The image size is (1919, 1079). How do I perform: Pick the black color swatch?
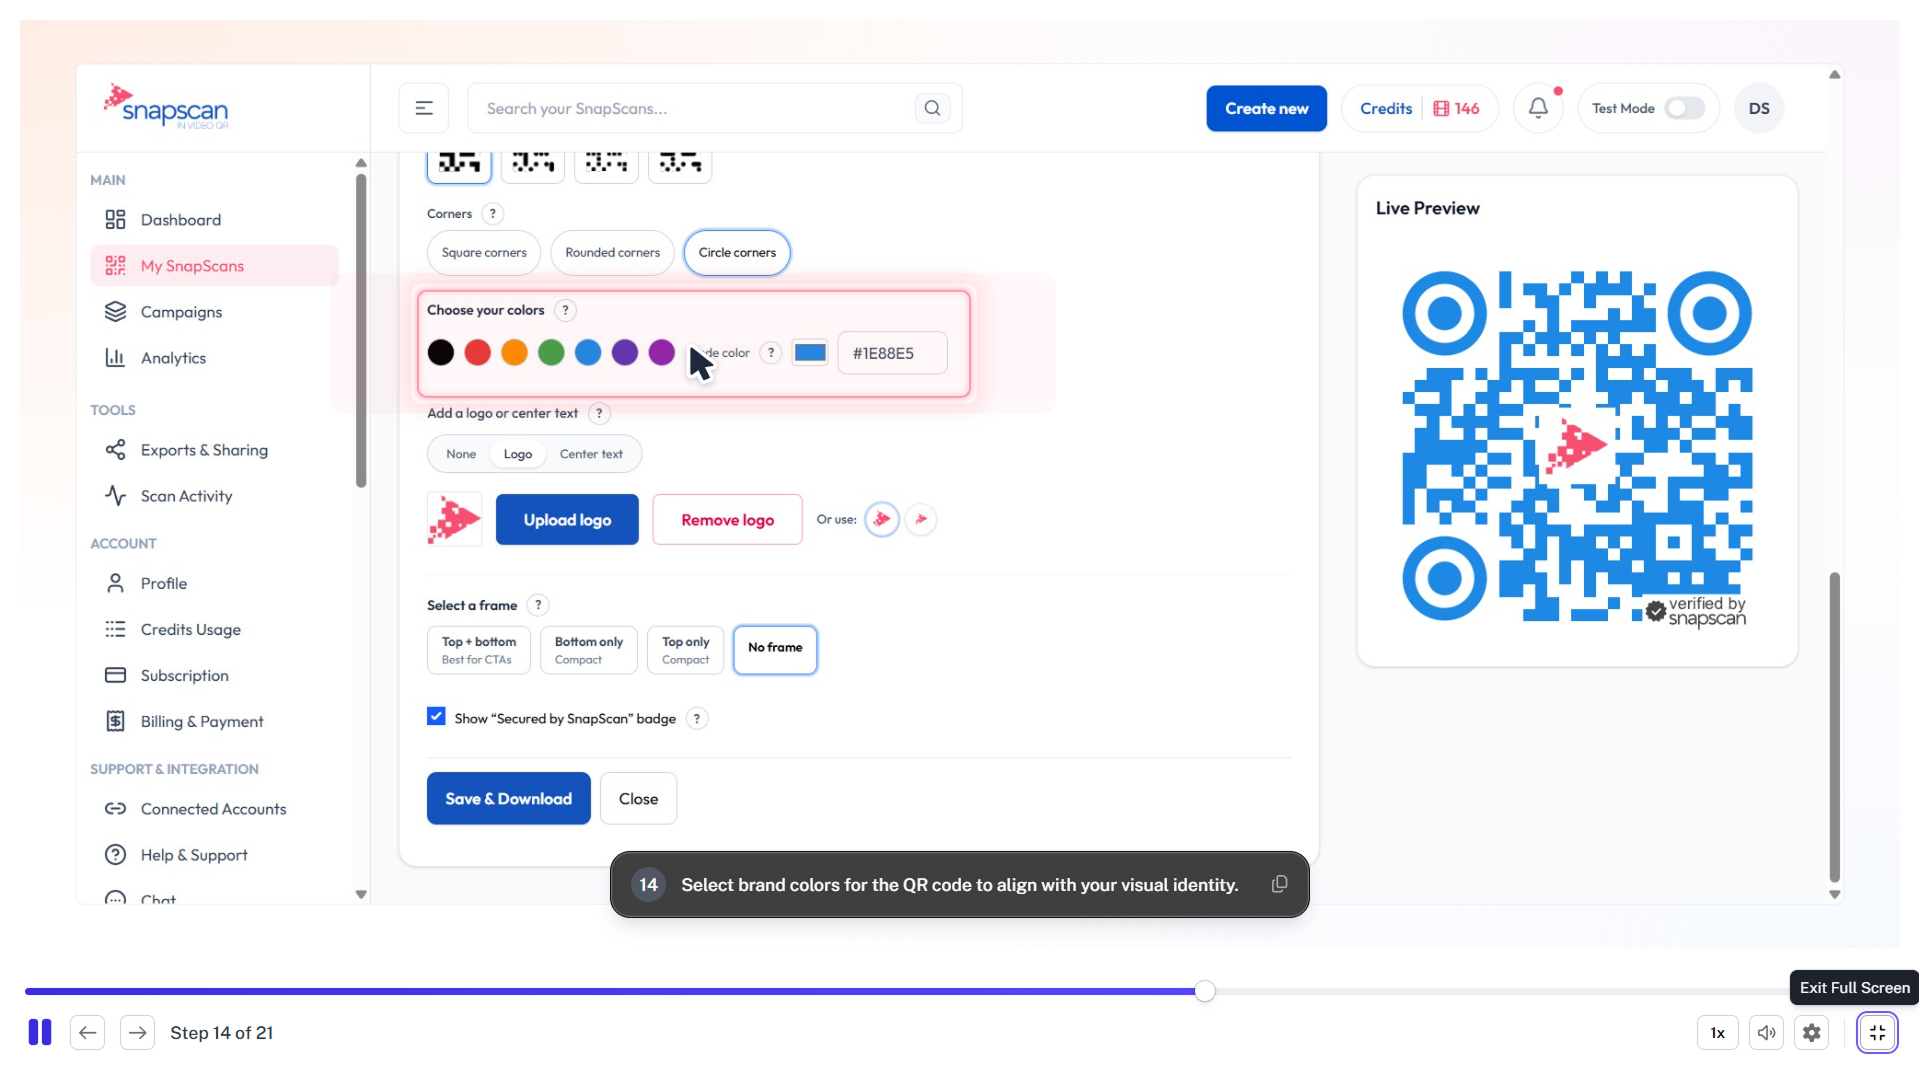coord(441,353)
